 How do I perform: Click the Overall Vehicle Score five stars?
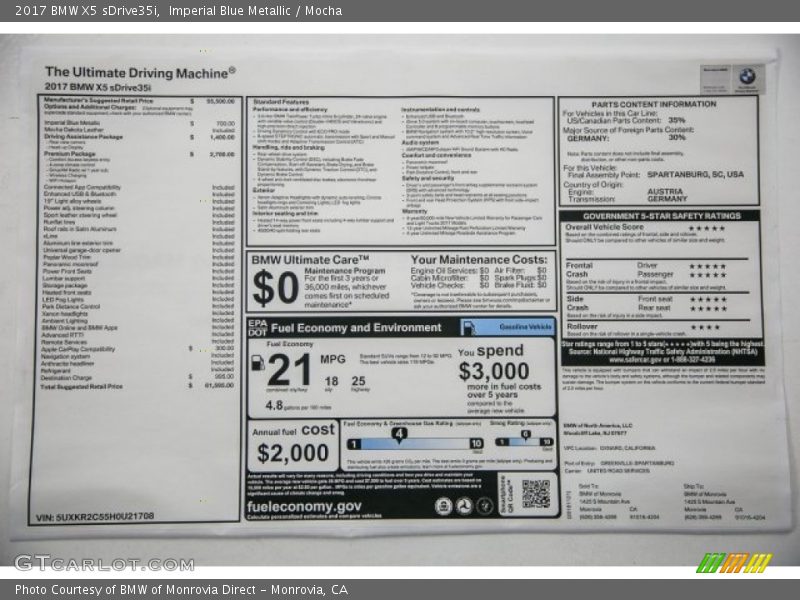click(707, 228)
